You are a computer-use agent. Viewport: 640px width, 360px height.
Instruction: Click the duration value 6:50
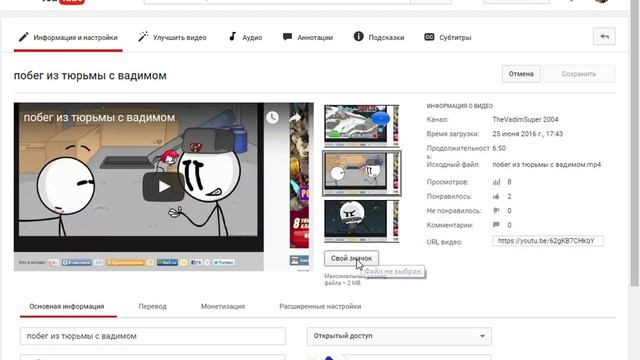pos(499,148)
